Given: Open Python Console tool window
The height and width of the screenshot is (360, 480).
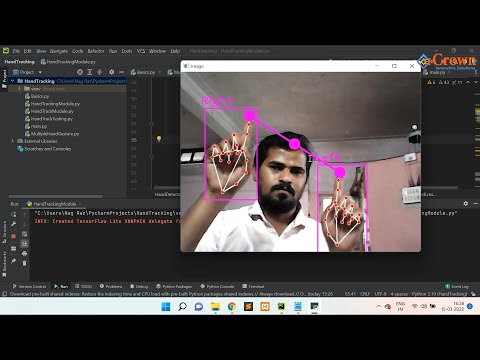Looking at the screenshot, I should 217,286.
